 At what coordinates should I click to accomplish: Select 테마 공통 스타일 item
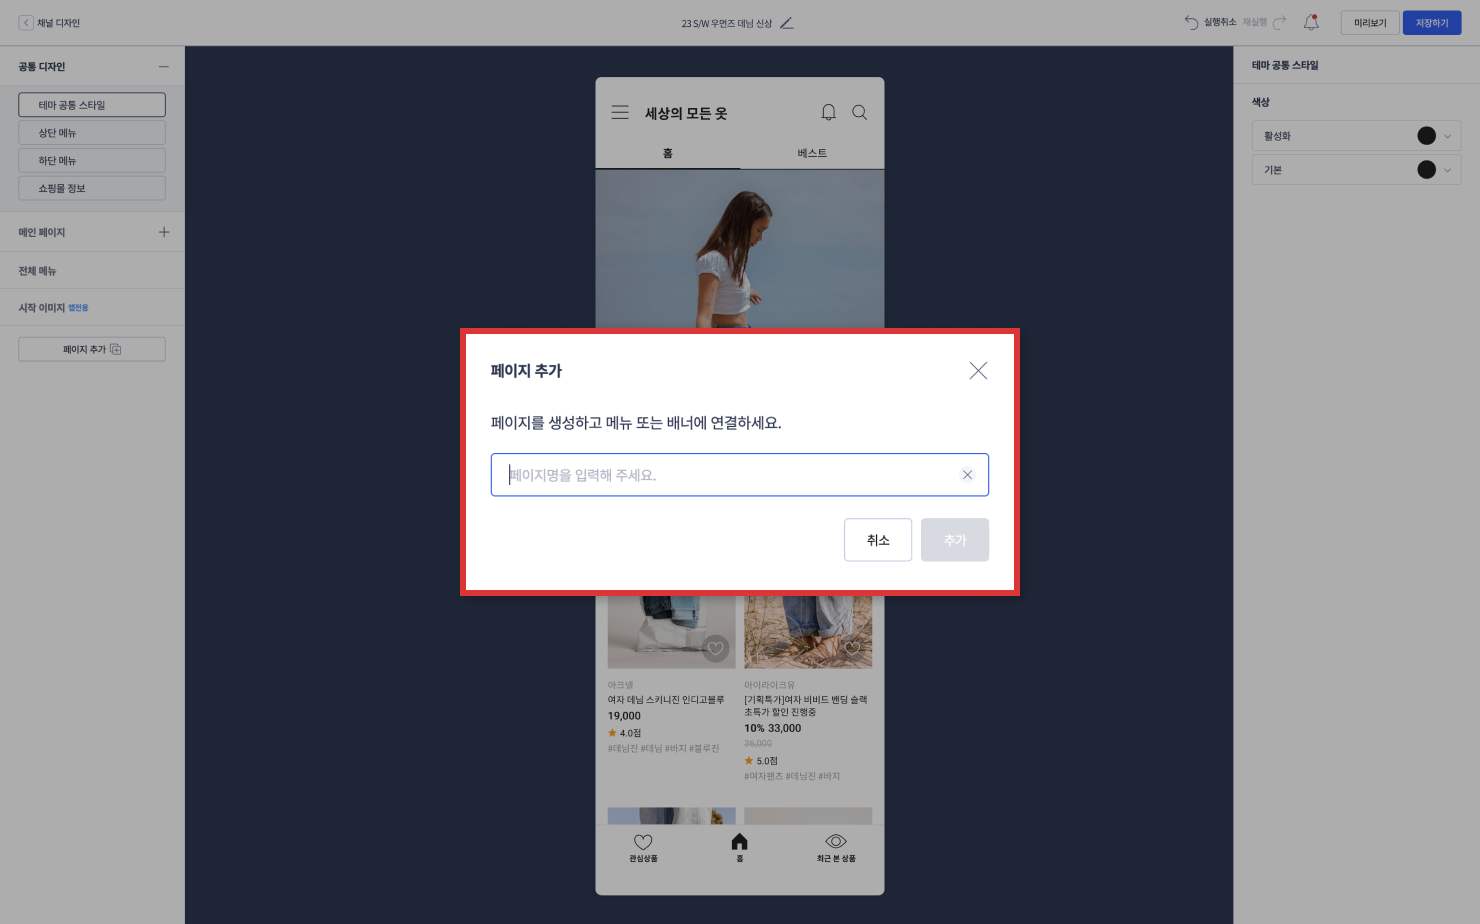[92, 104]
